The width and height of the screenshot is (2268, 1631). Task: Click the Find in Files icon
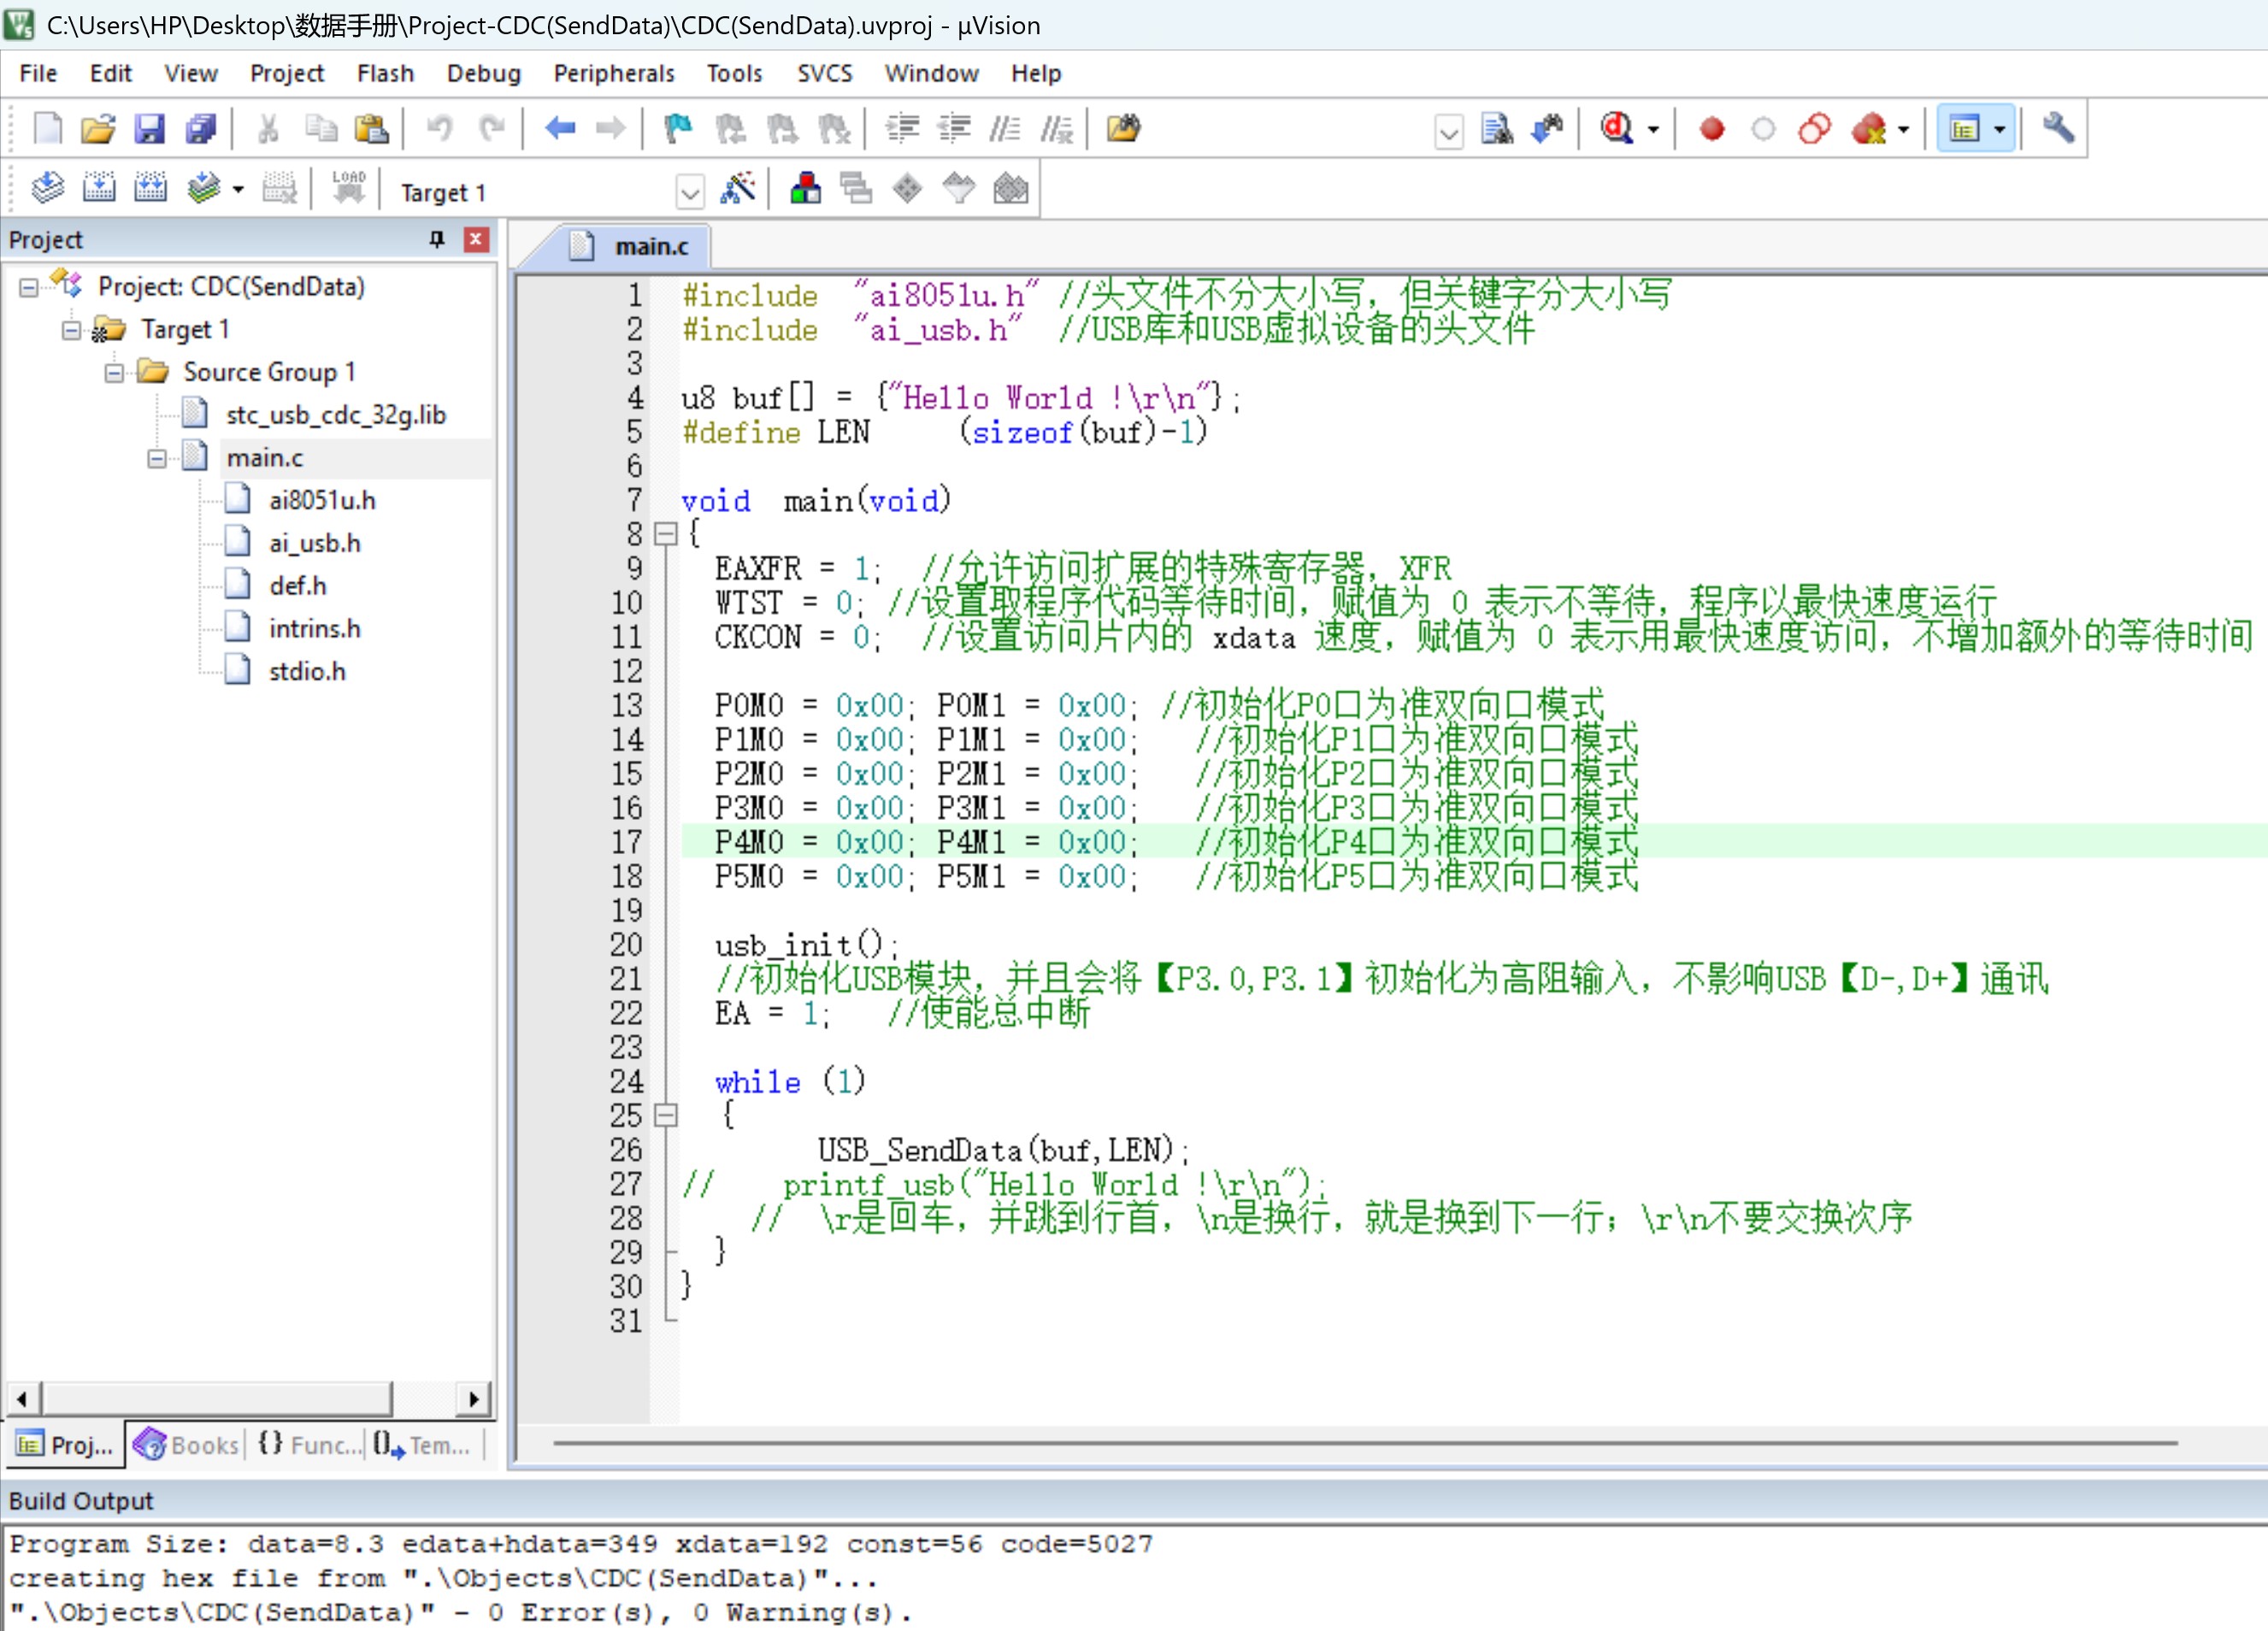[1123, 128]
